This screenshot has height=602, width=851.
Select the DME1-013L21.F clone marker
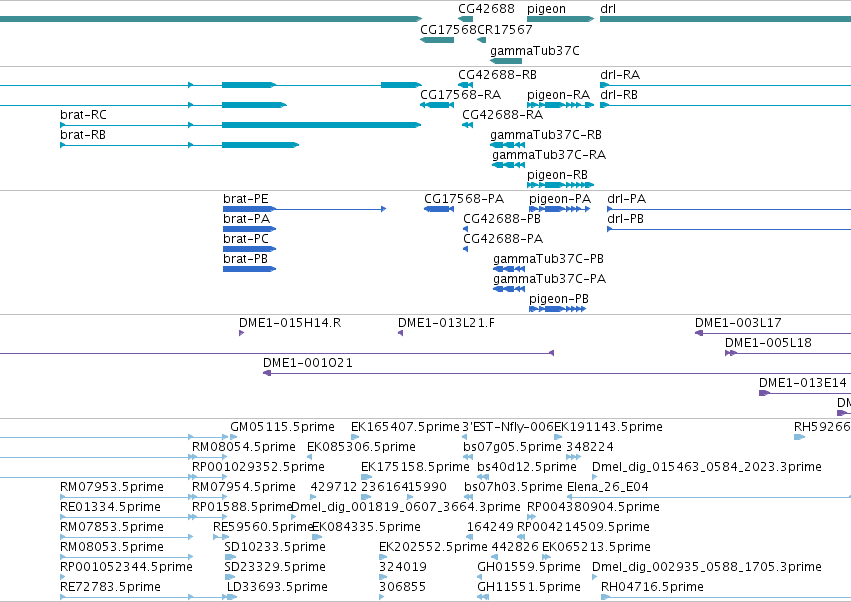(401, 333)
